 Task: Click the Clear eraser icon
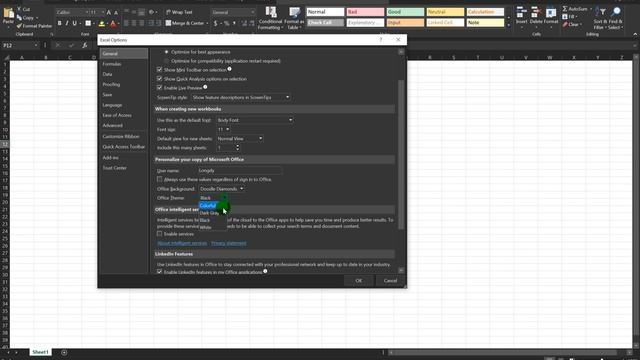[565, 24]
